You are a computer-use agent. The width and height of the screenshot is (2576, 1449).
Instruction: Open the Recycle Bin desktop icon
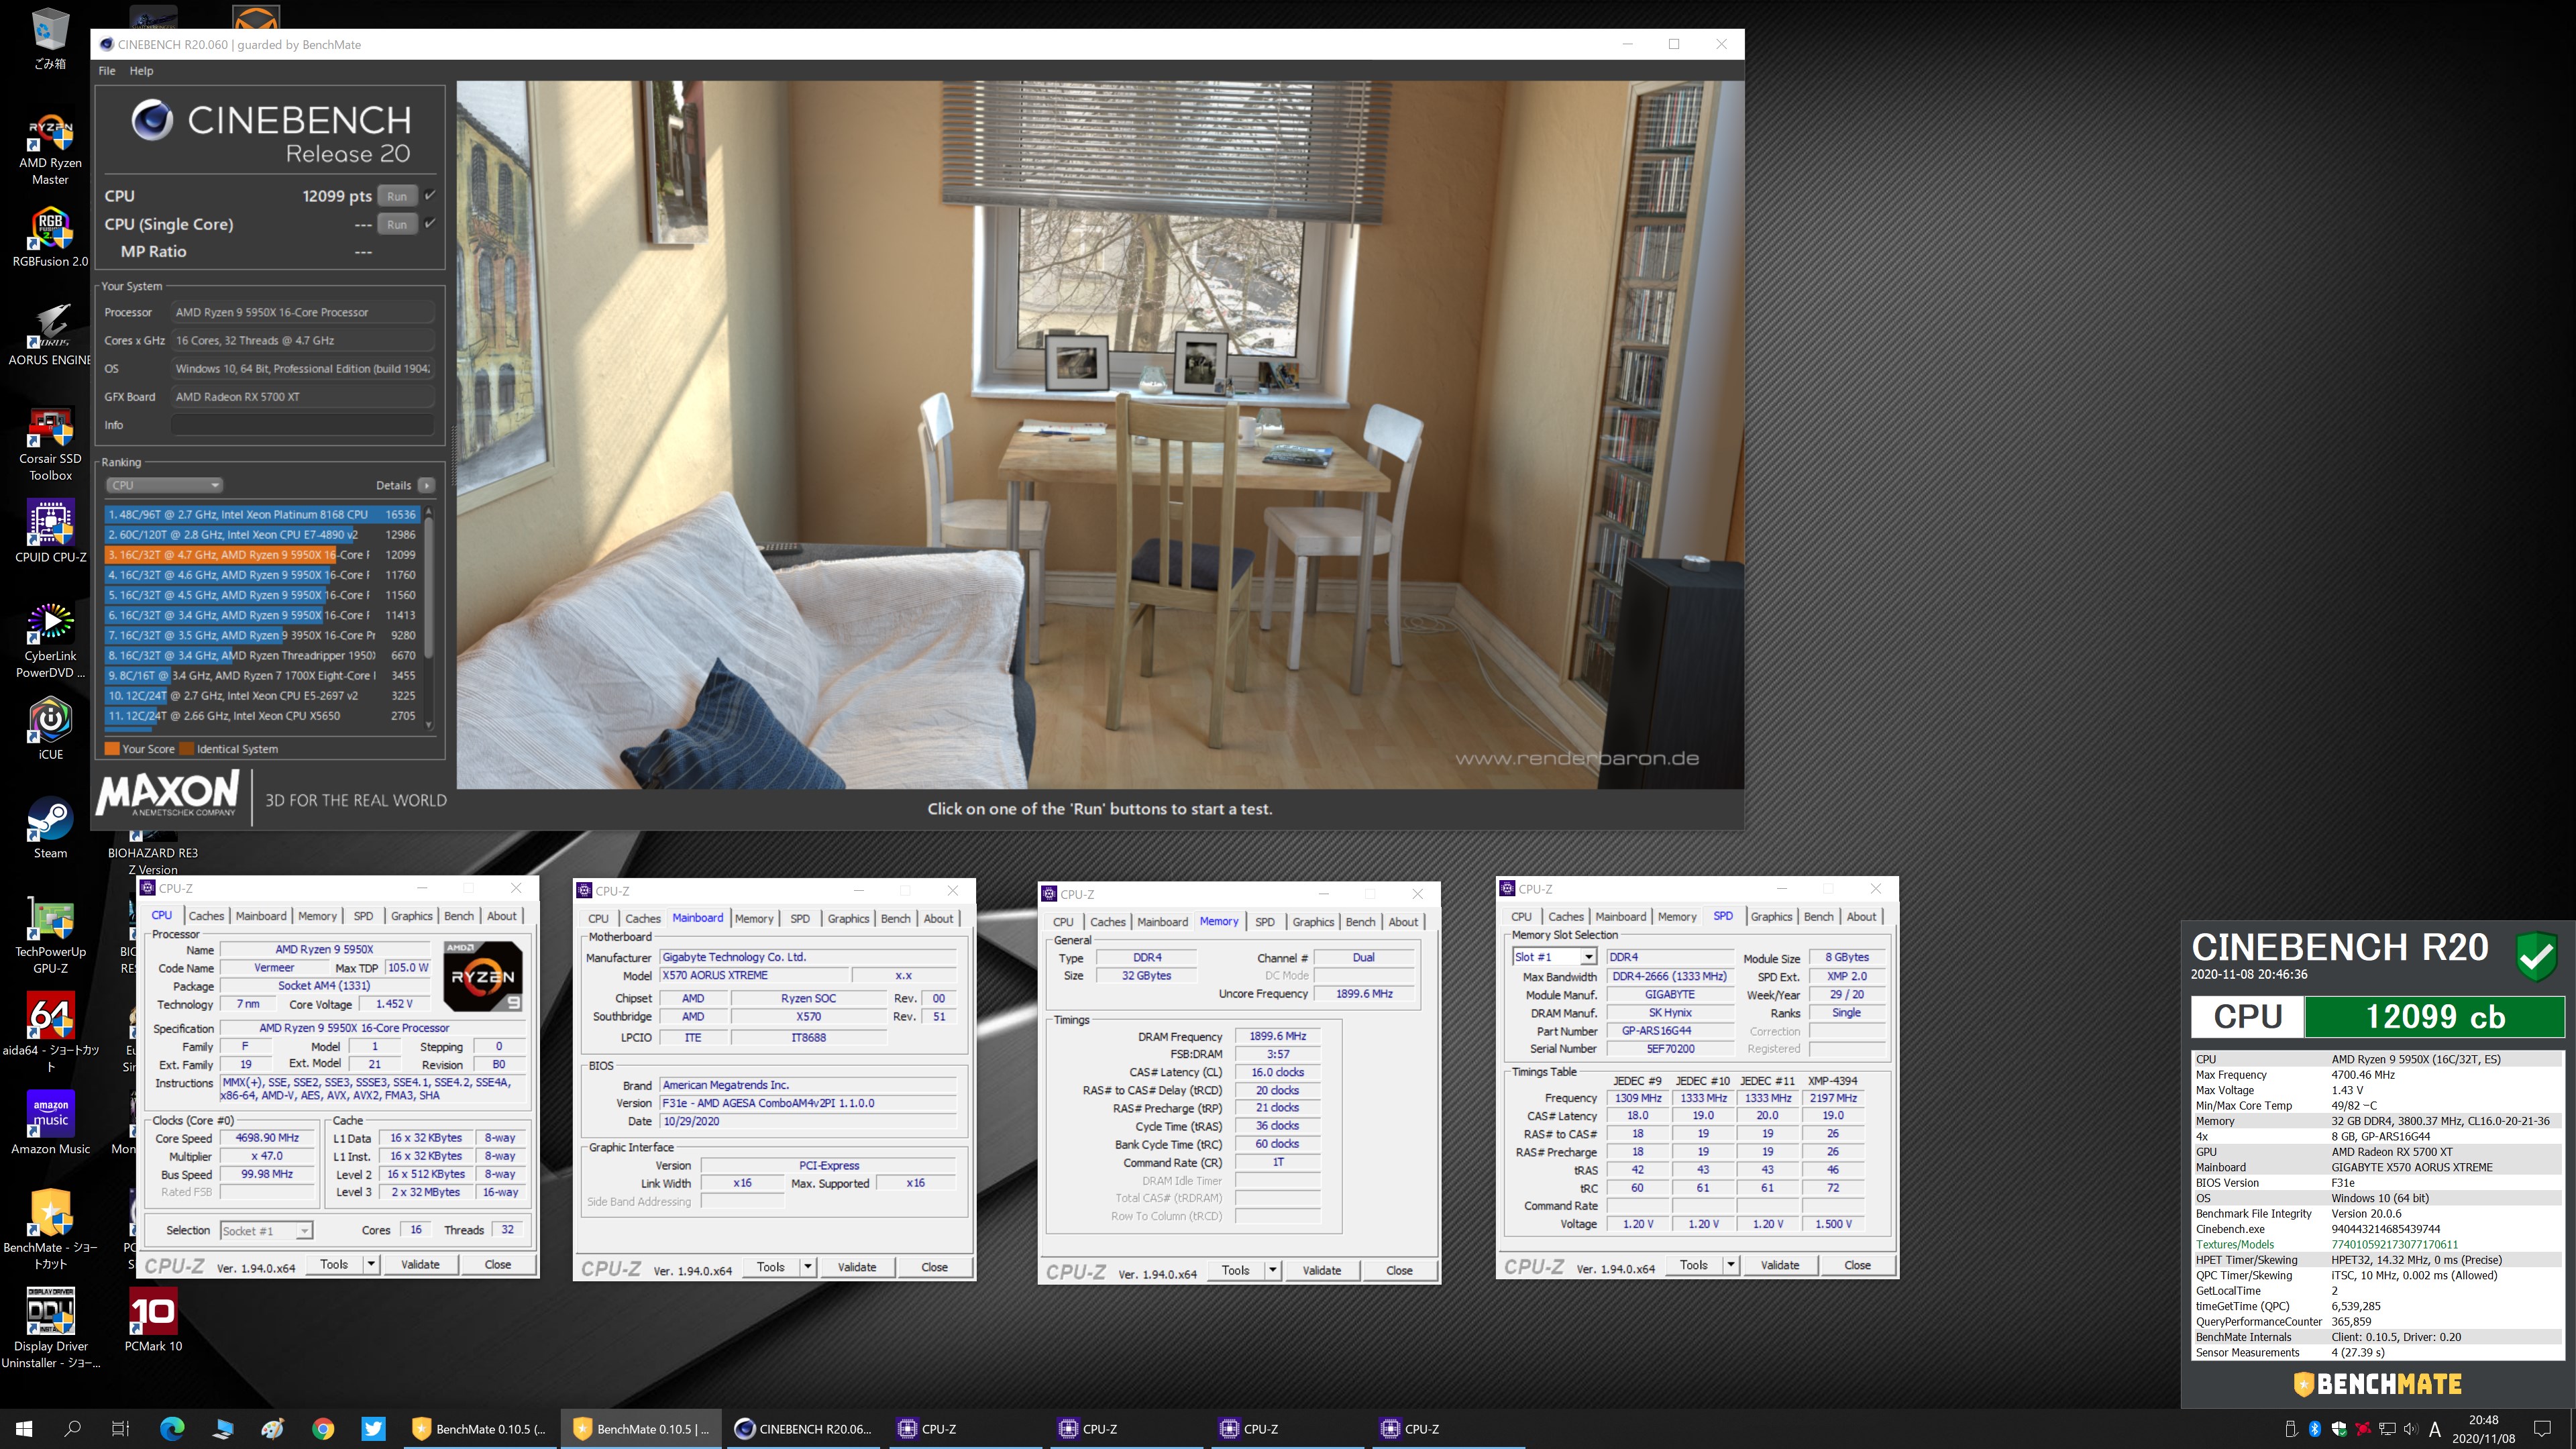pos(50,39)
